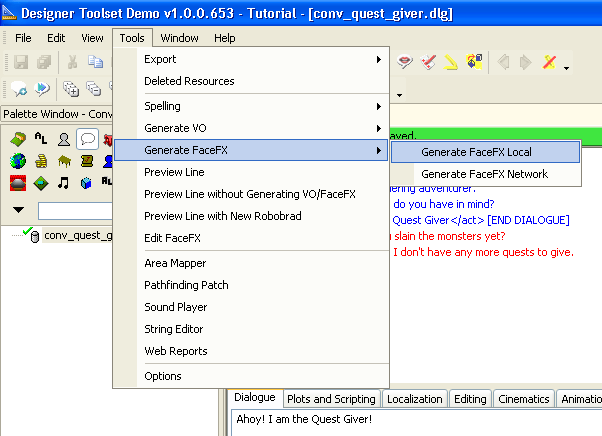The image size is (602, 436).
Task: Select the character bust palette icon
Action: pyautogui.click(x=64, y=139)
